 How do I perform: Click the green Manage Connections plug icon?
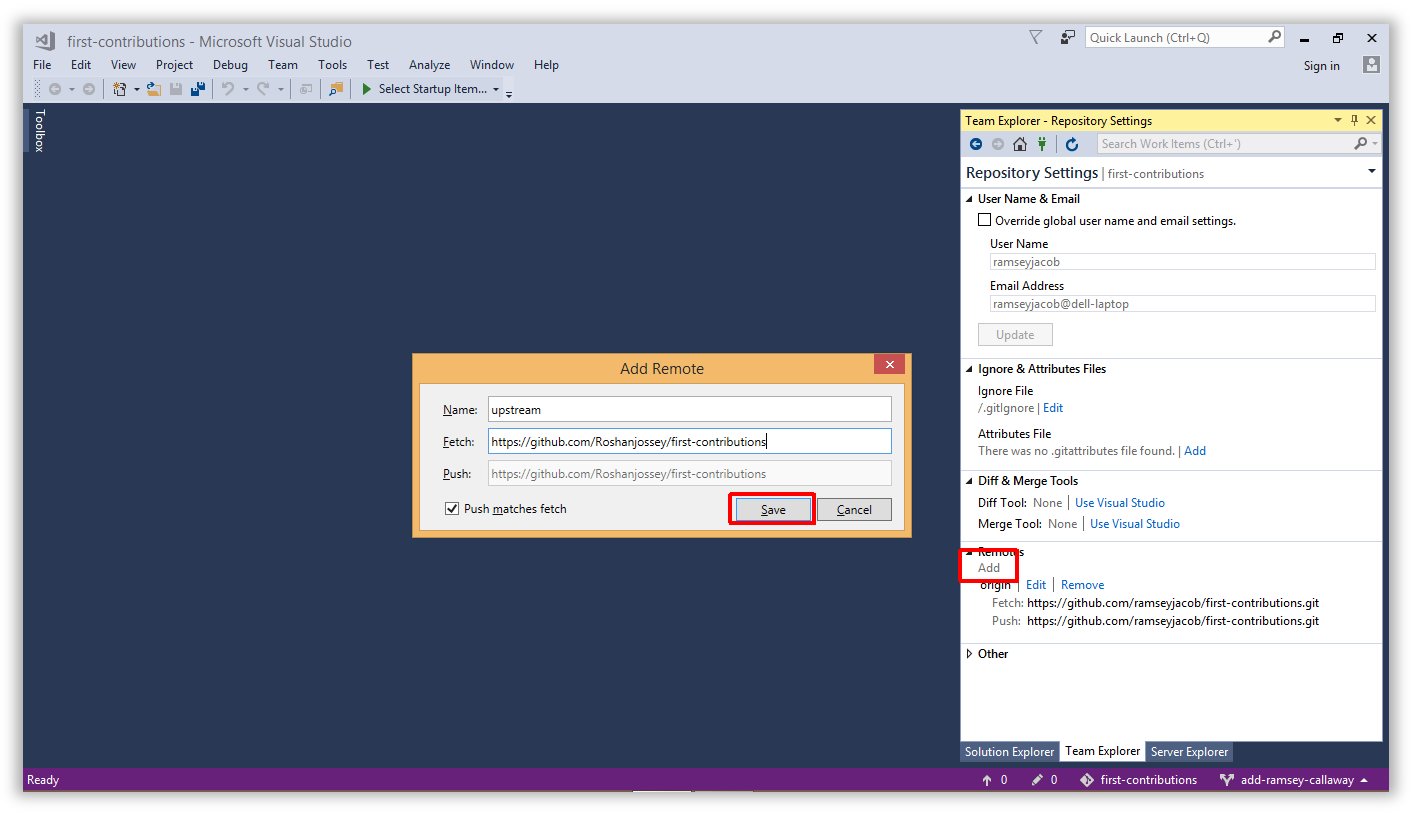coord(1042,144)
